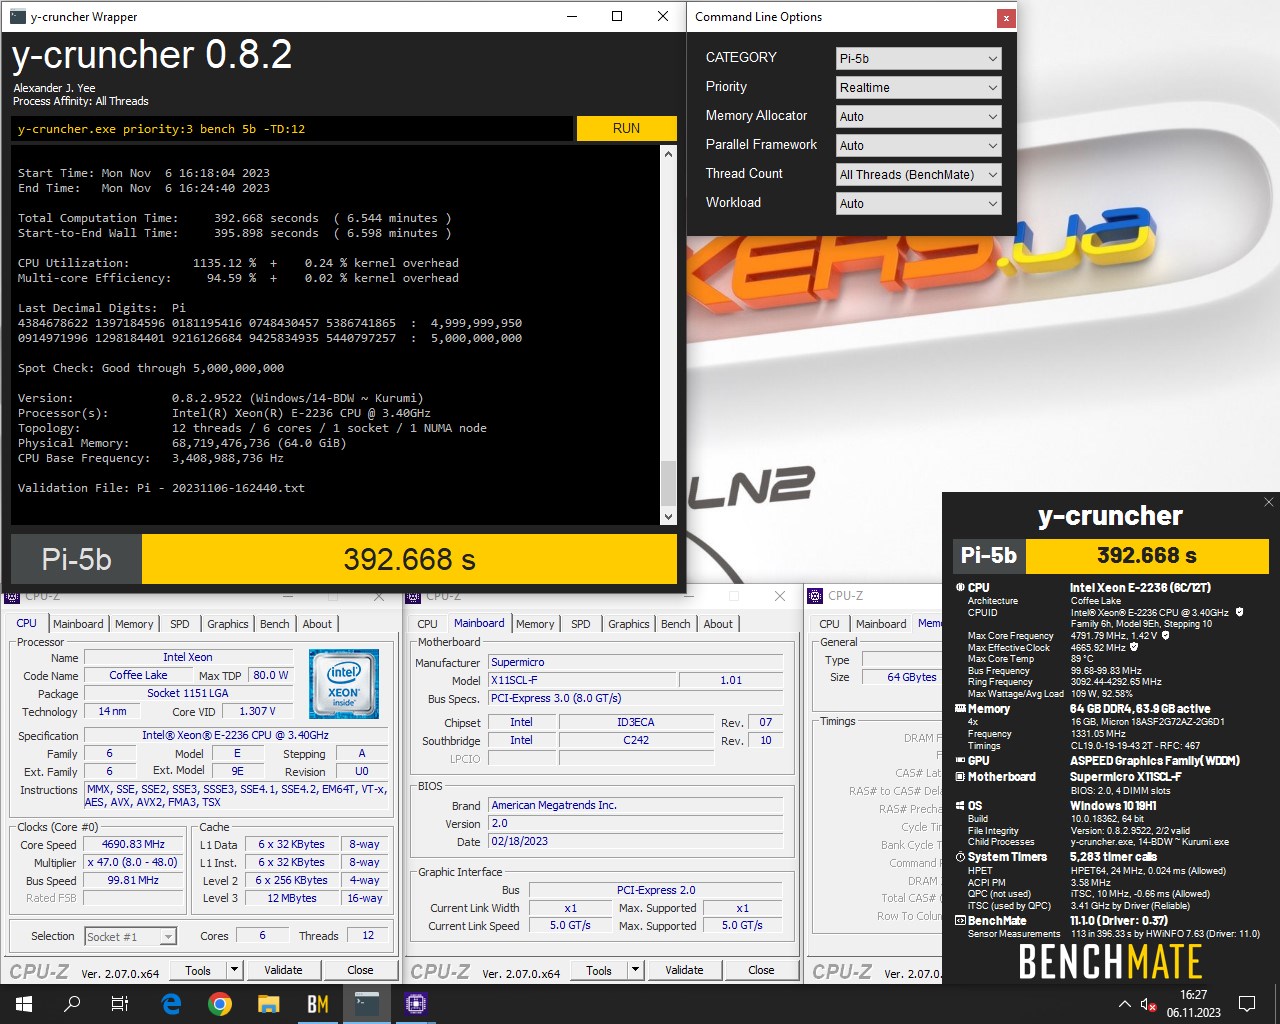The height and width of the screenshot is (1024, 1280).
Task: Click the console output scrollbar thumb
Action: pos(668,484)
